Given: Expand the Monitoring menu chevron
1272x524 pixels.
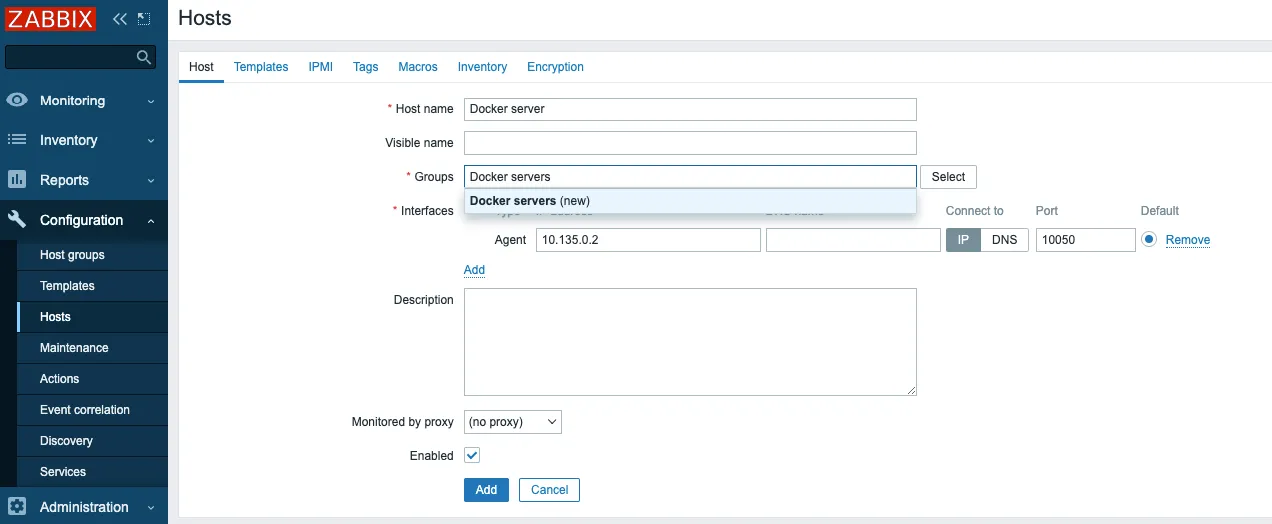Looking at the screenshot, I should [x=151, y=101].
